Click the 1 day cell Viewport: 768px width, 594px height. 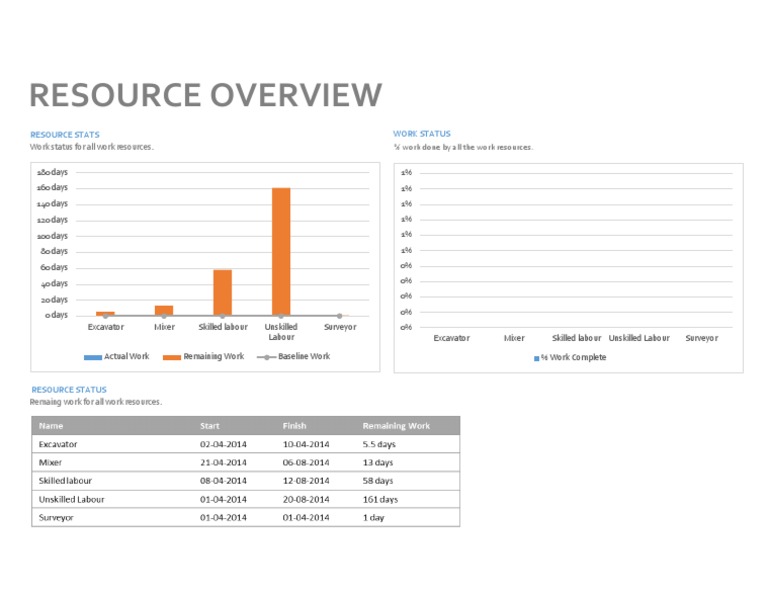[x=373, y=518]
